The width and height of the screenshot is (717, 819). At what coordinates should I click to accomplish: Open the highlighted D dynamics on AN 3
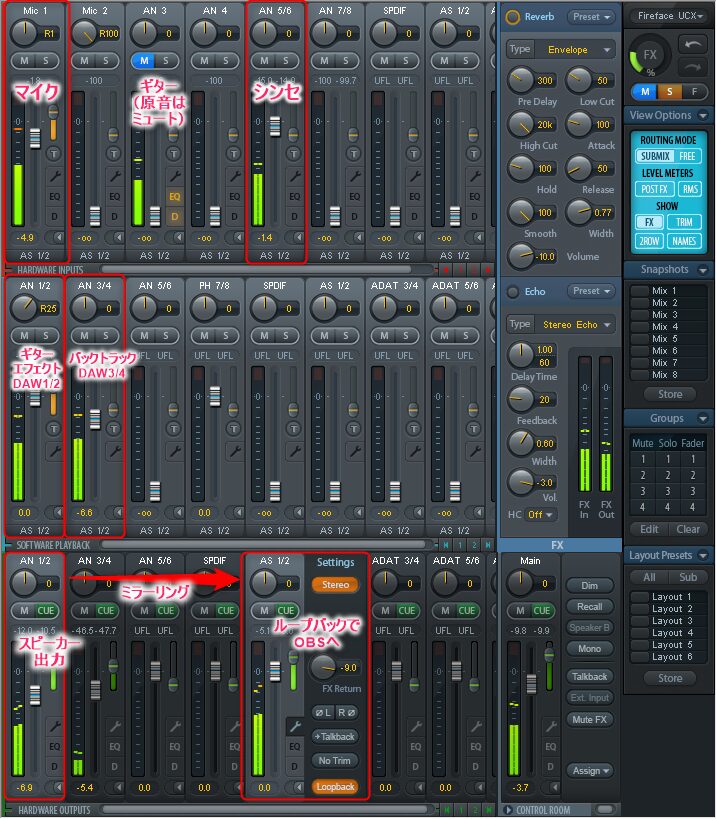coord(174,216)
